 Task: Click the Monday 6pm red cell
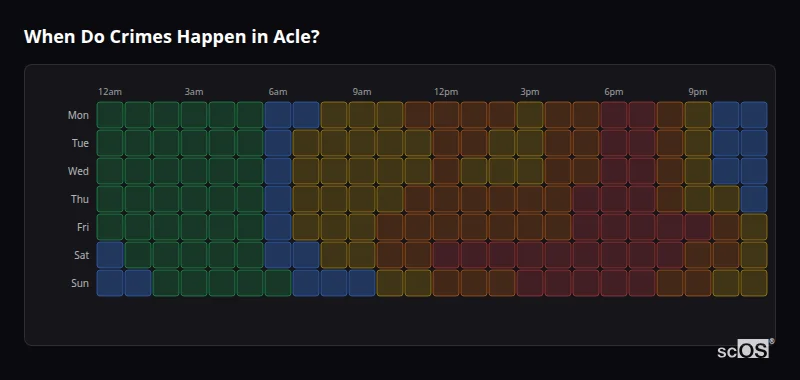614,115
